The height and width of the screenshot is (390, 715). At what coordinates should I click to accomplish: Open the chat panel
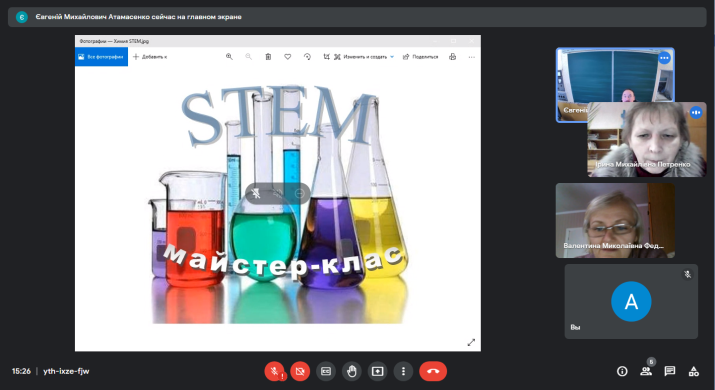click(x=669, y=371)
